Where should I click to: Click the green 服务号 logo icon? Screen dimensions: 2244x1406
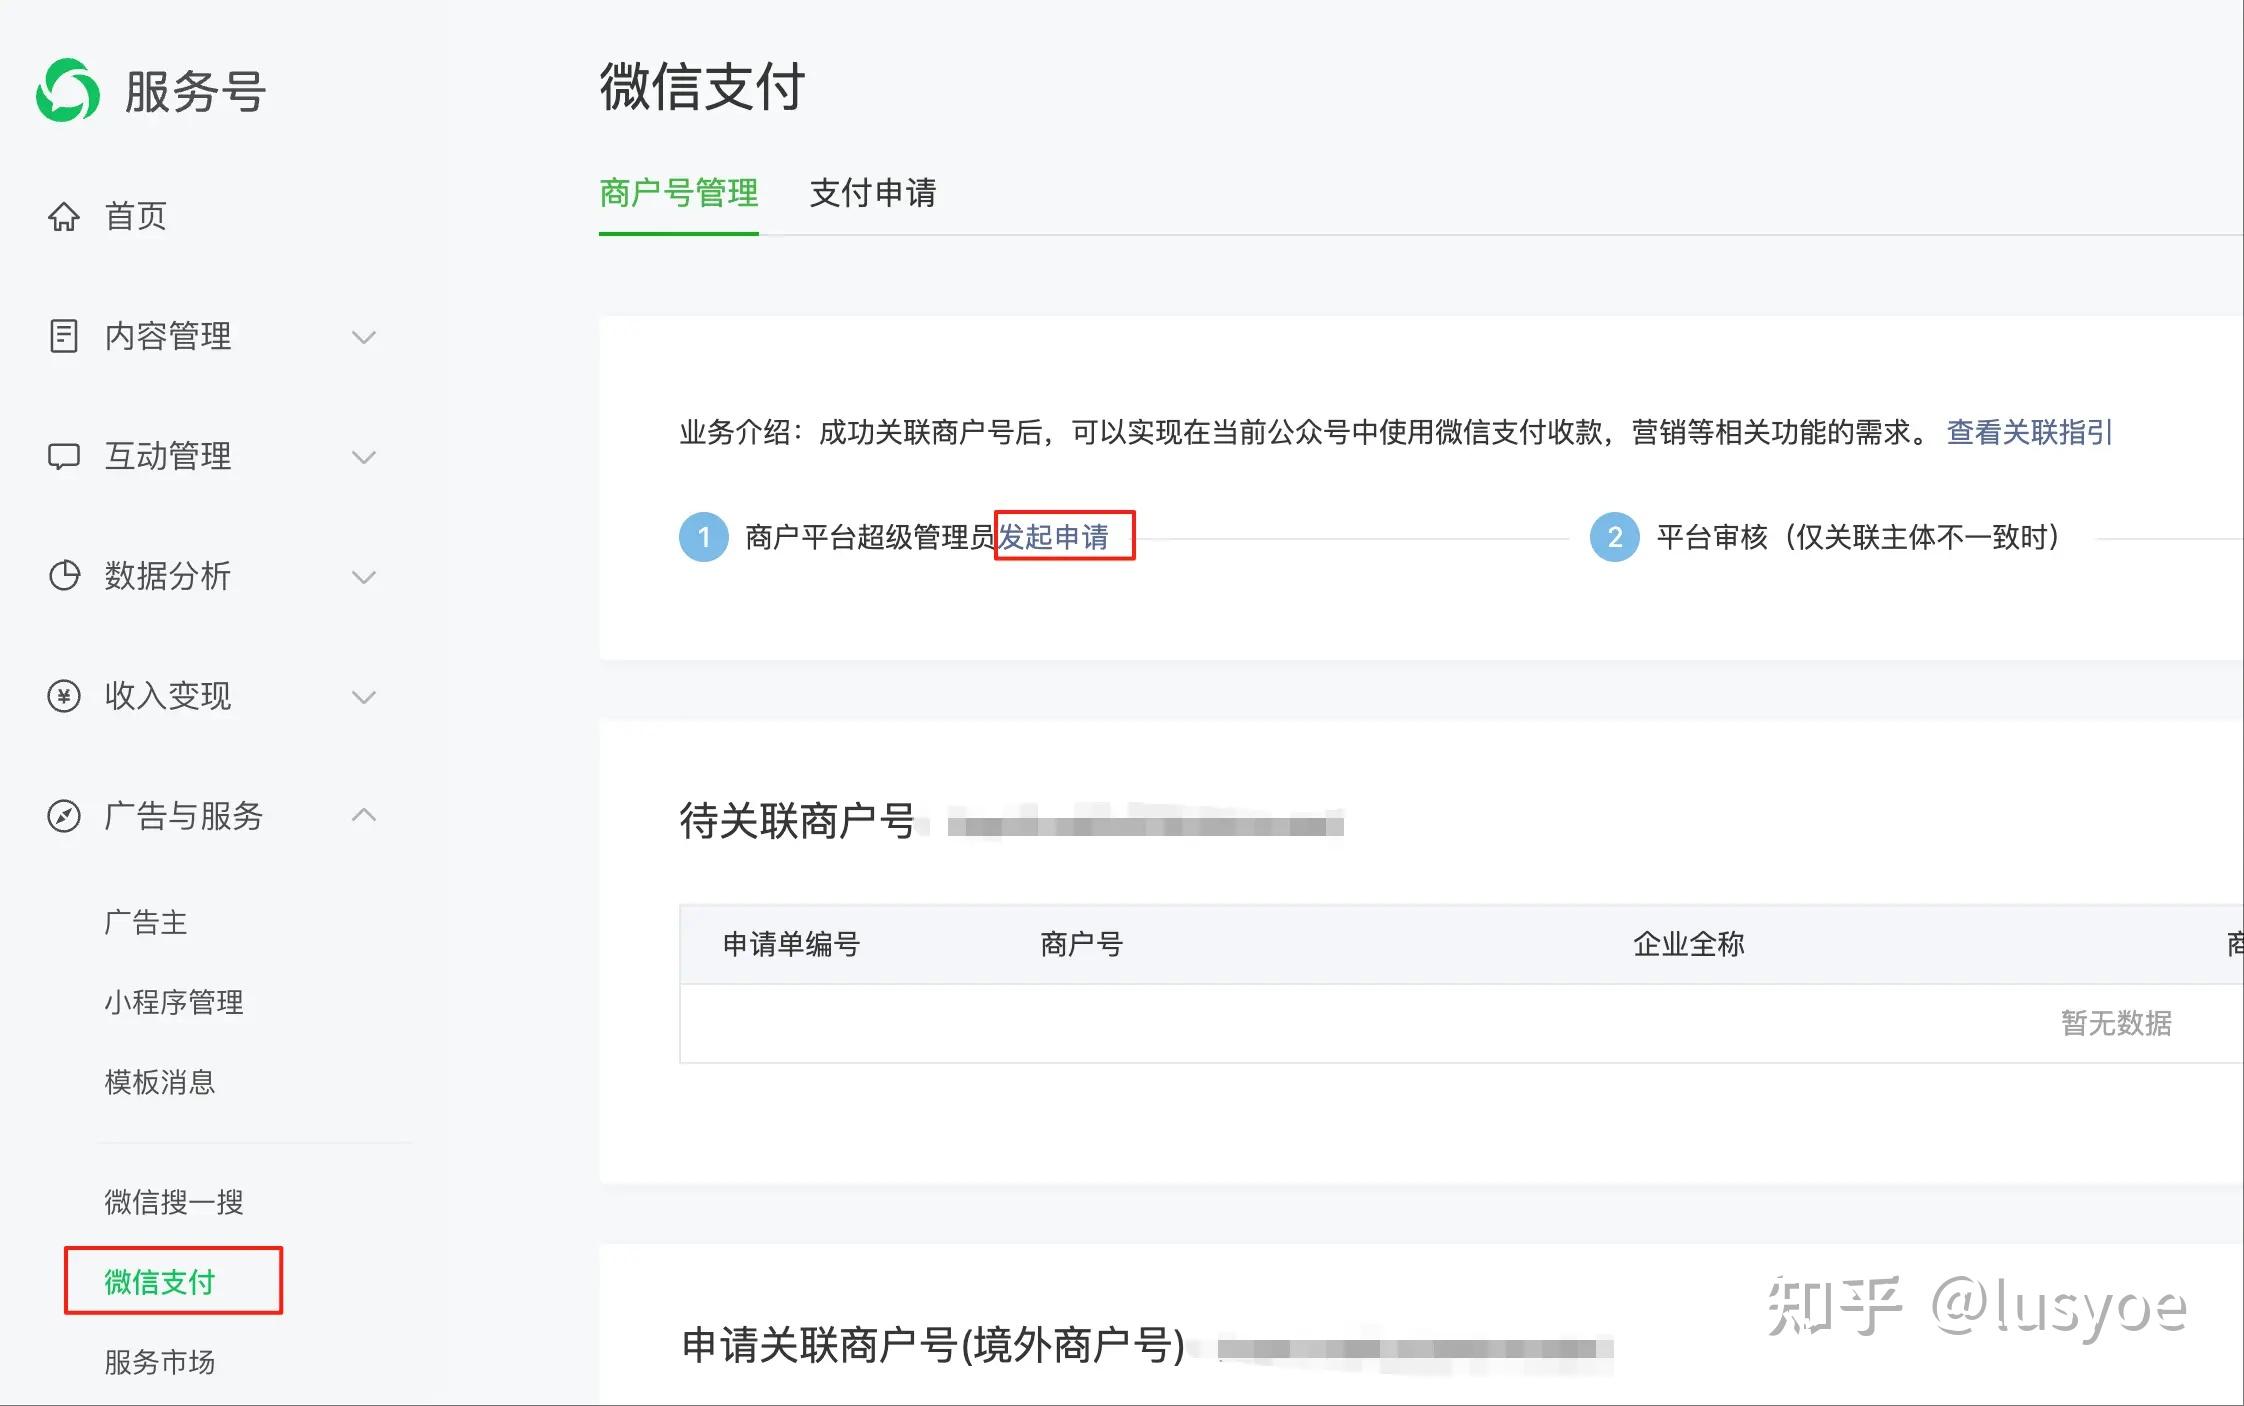[x=68, y=90]
